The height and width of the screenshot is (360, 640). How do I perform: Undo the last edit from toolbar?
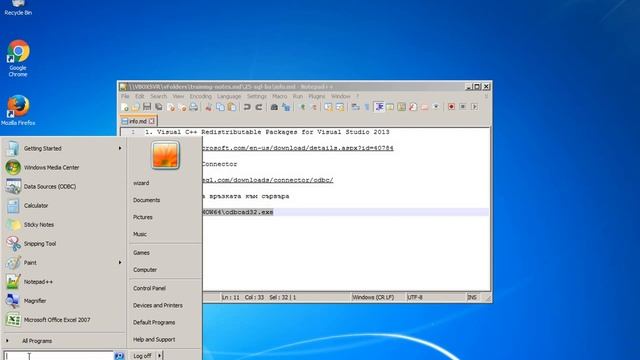coord(247,107)
